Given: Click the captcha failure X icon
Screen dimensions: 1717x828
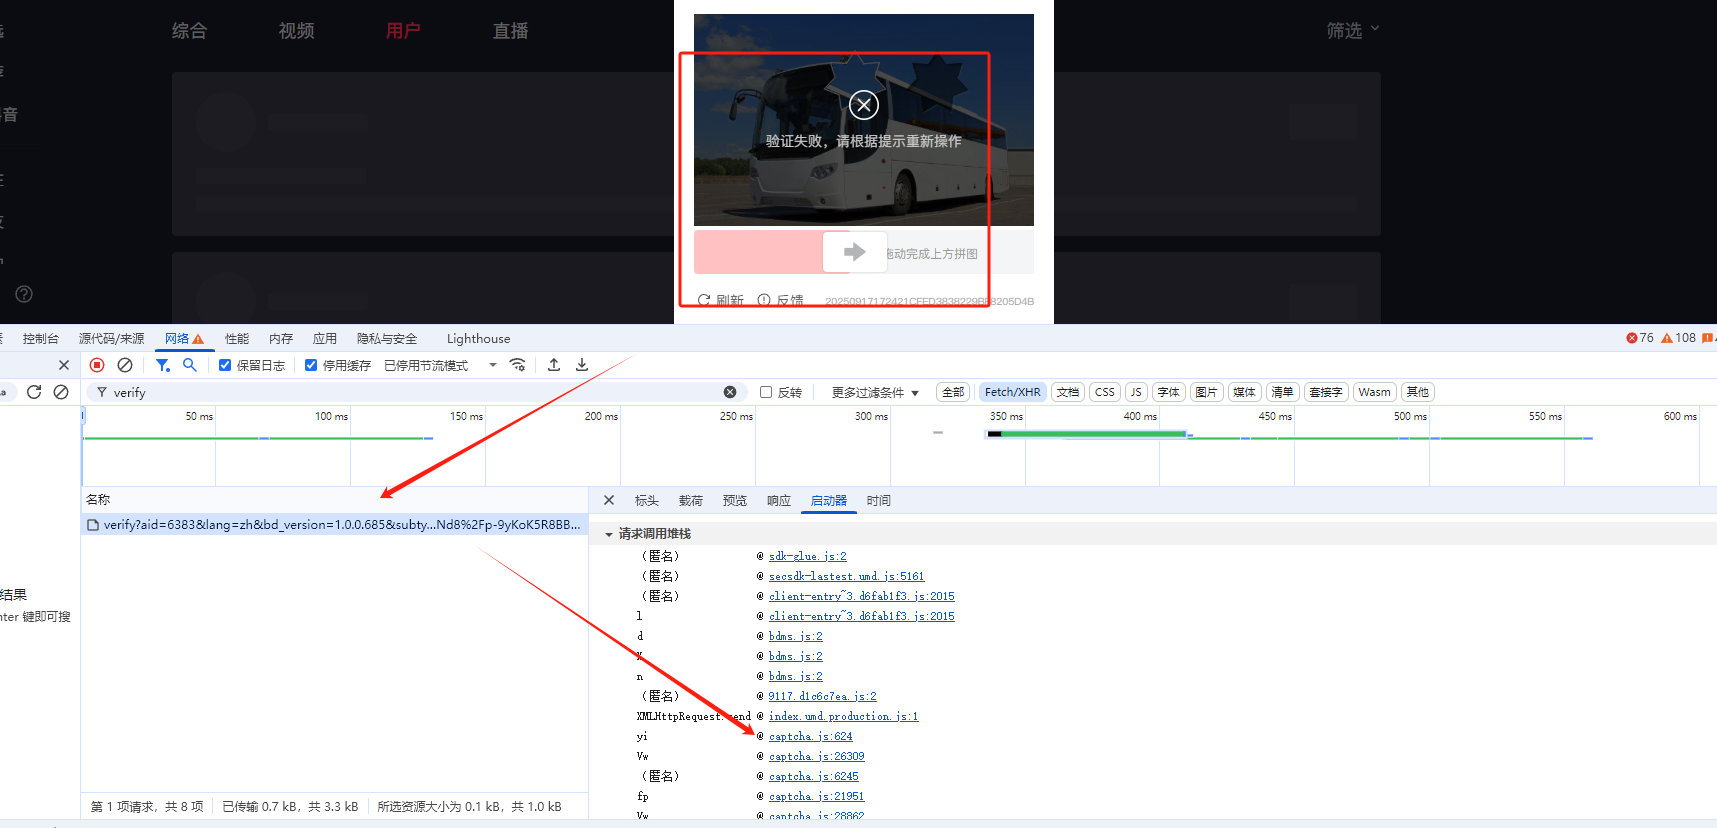Looking at the screenshot, I should [x=864, y=105].
